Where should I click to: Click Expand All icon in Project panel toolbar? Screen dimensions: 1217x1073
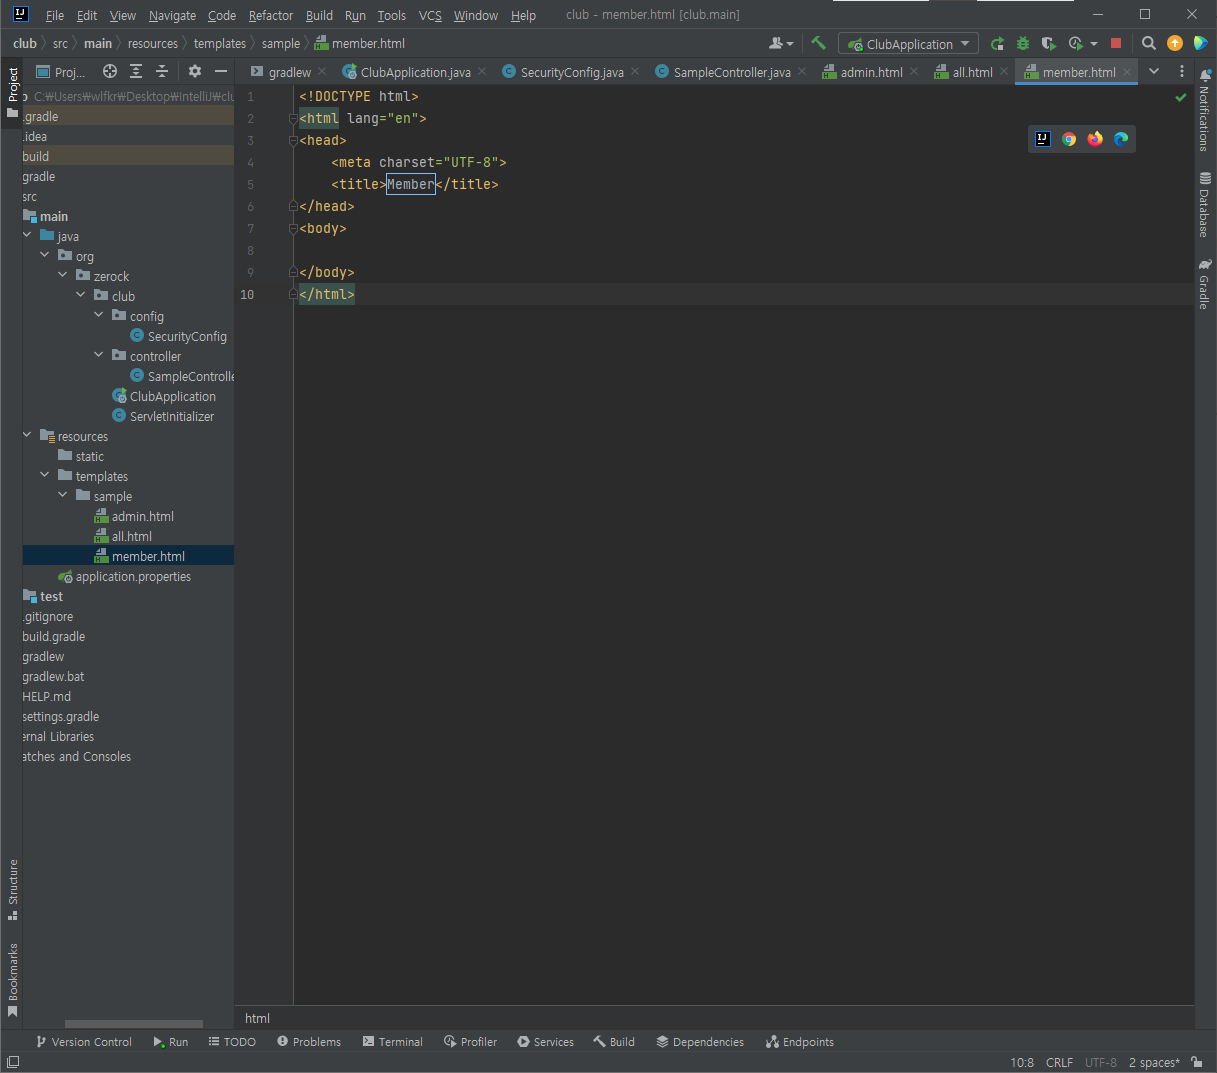point(136,71)
